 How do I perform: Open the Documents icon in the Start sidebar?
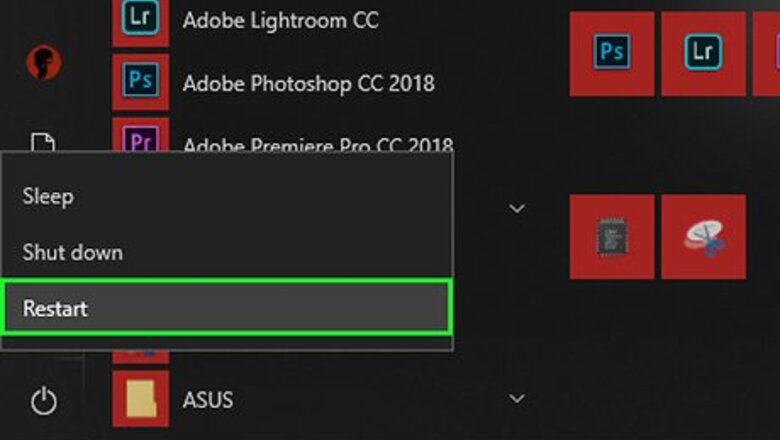pos(43,142)
